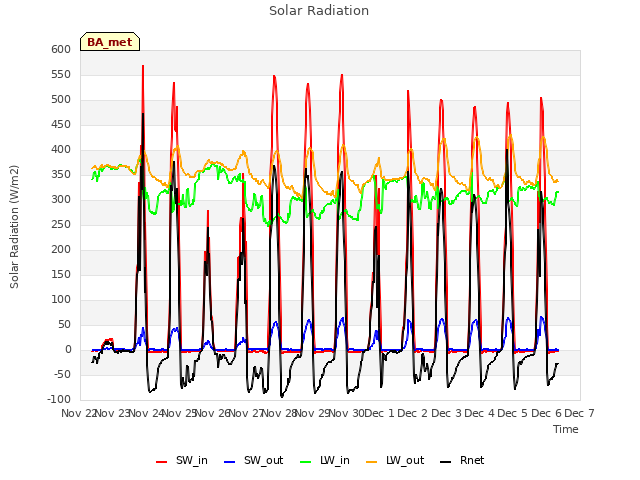Click the BA_met annotation label
Image resolution: width=640 pixels, height=480 pixels.
coord(110,42)
